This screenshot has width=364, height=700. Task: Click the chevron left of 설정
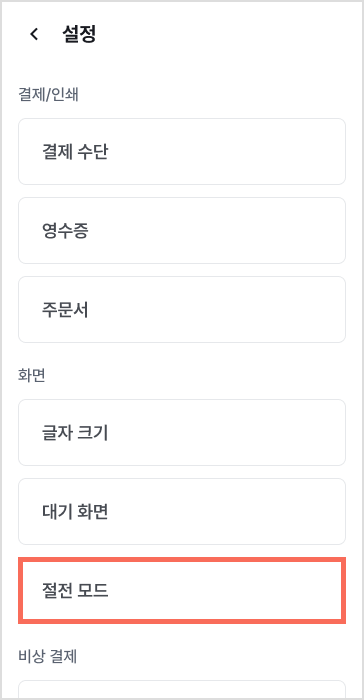click(34, 34)
